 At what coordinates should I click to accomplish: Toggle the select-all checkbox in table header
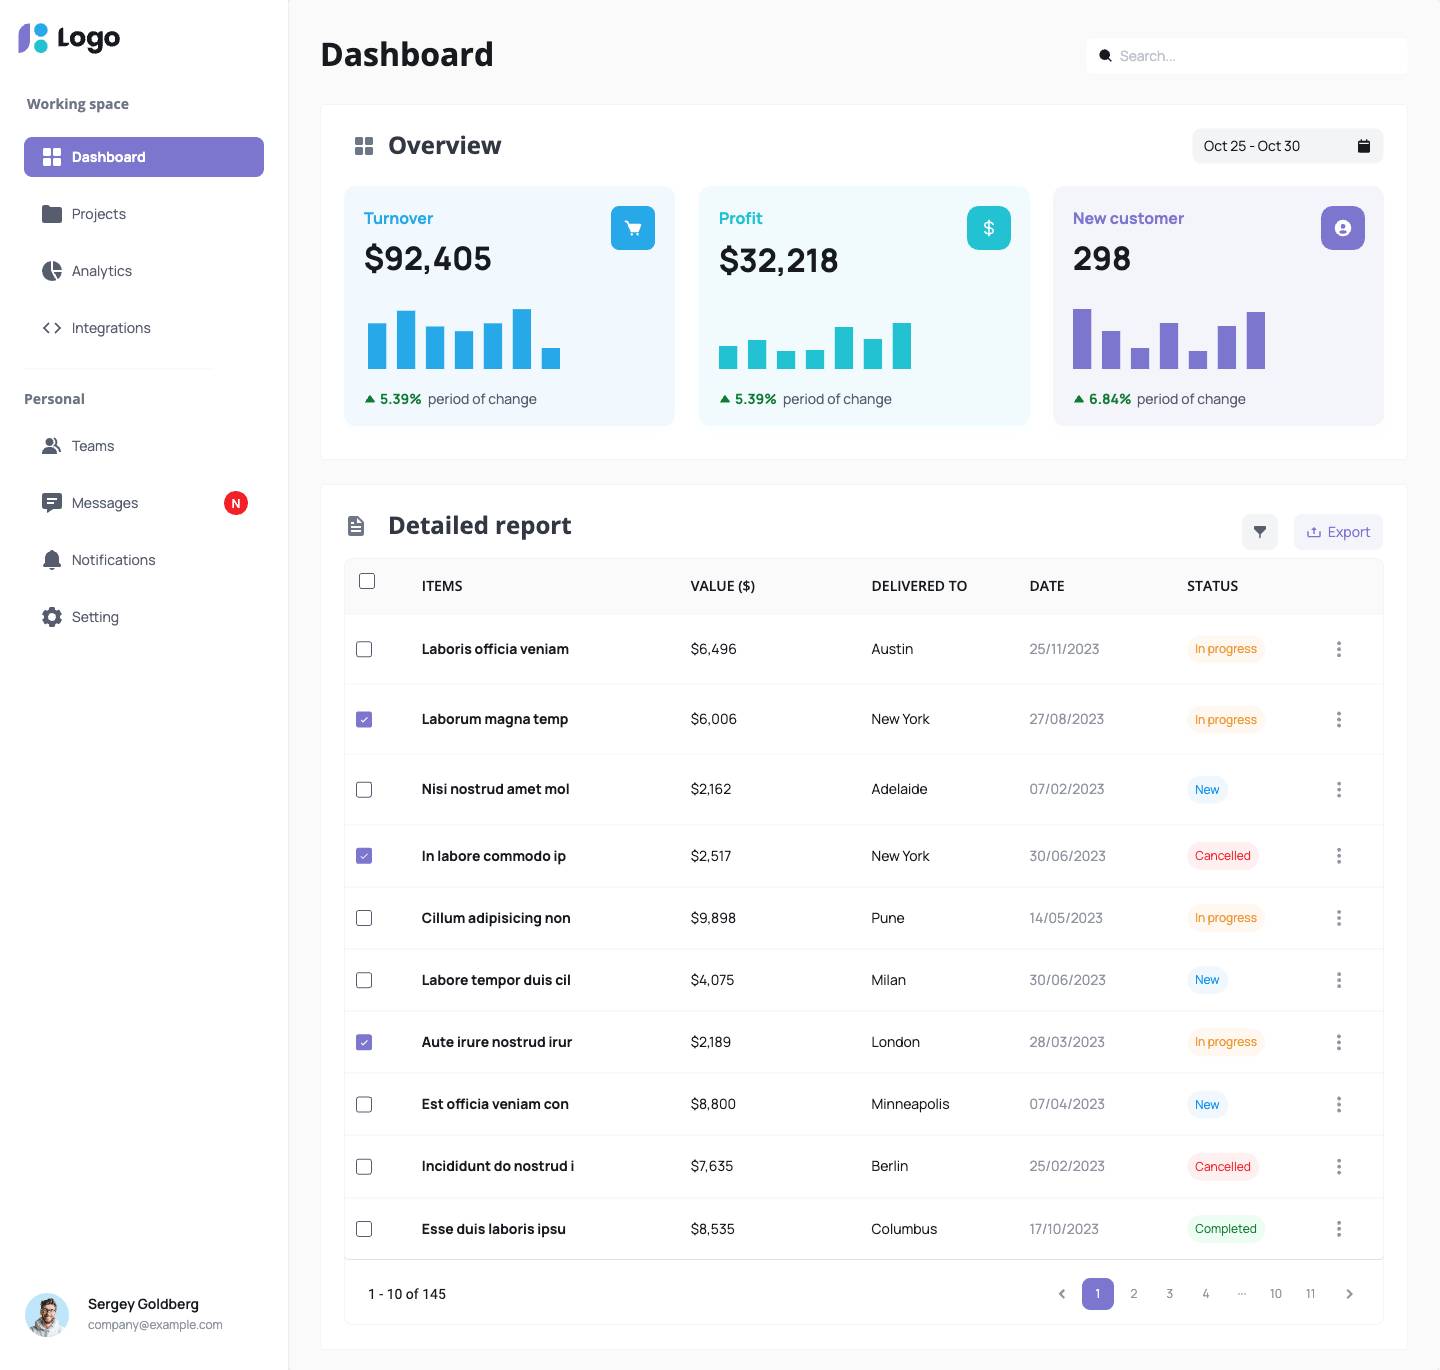[367, 581]
